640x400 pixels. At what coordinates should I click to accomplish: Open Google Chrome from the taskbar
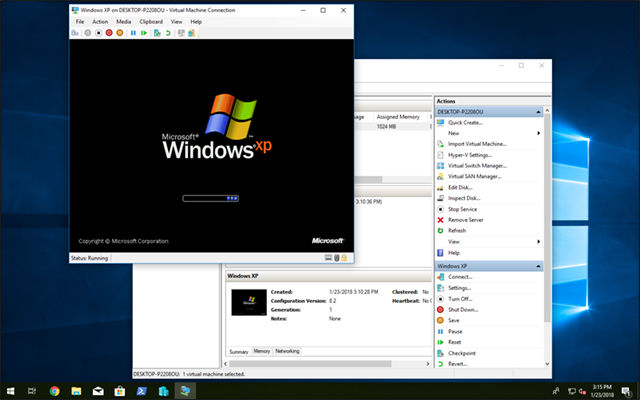coord(54,391)
